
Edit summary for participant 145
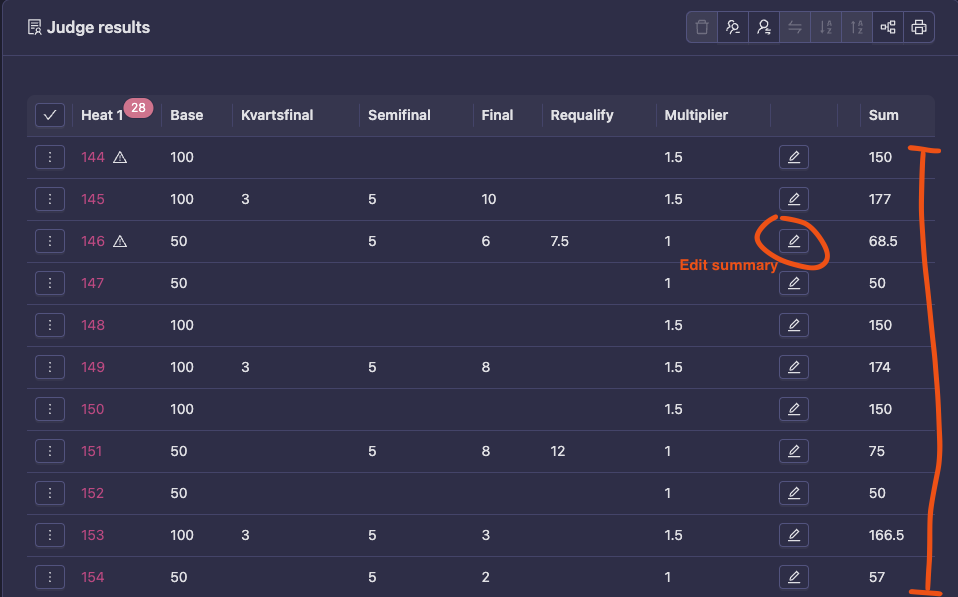point(794,199)
